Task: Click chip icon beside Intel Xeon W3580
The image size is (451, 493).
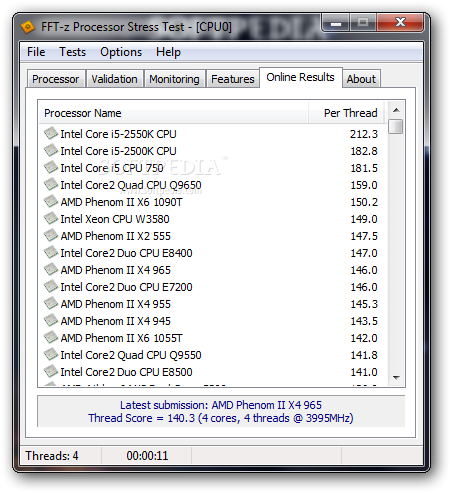Action: (x=51, y=218)
